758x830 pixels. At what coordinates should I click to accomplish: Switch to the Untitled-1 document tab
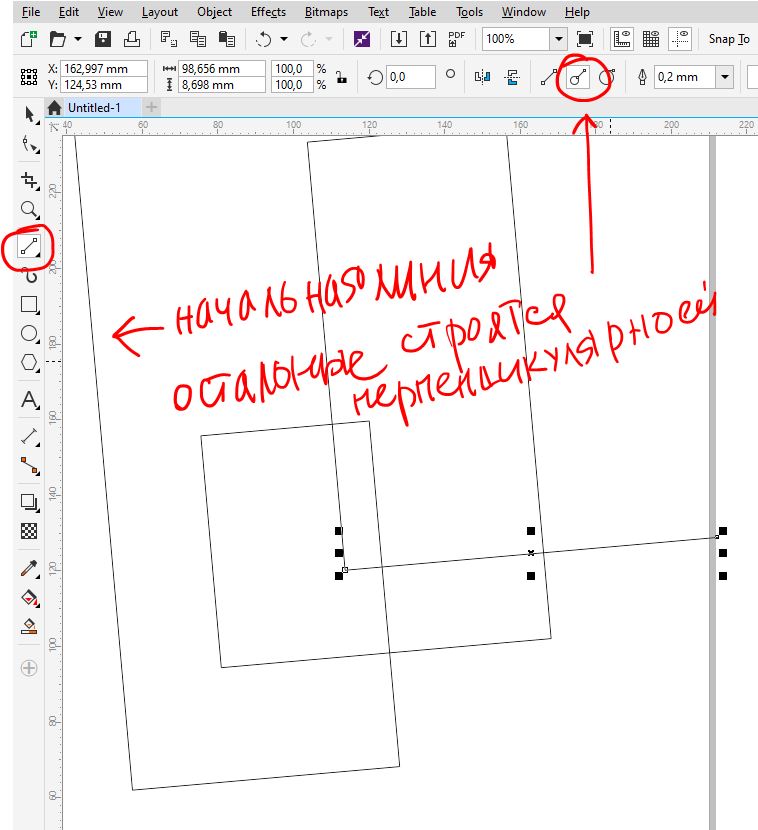94,108
